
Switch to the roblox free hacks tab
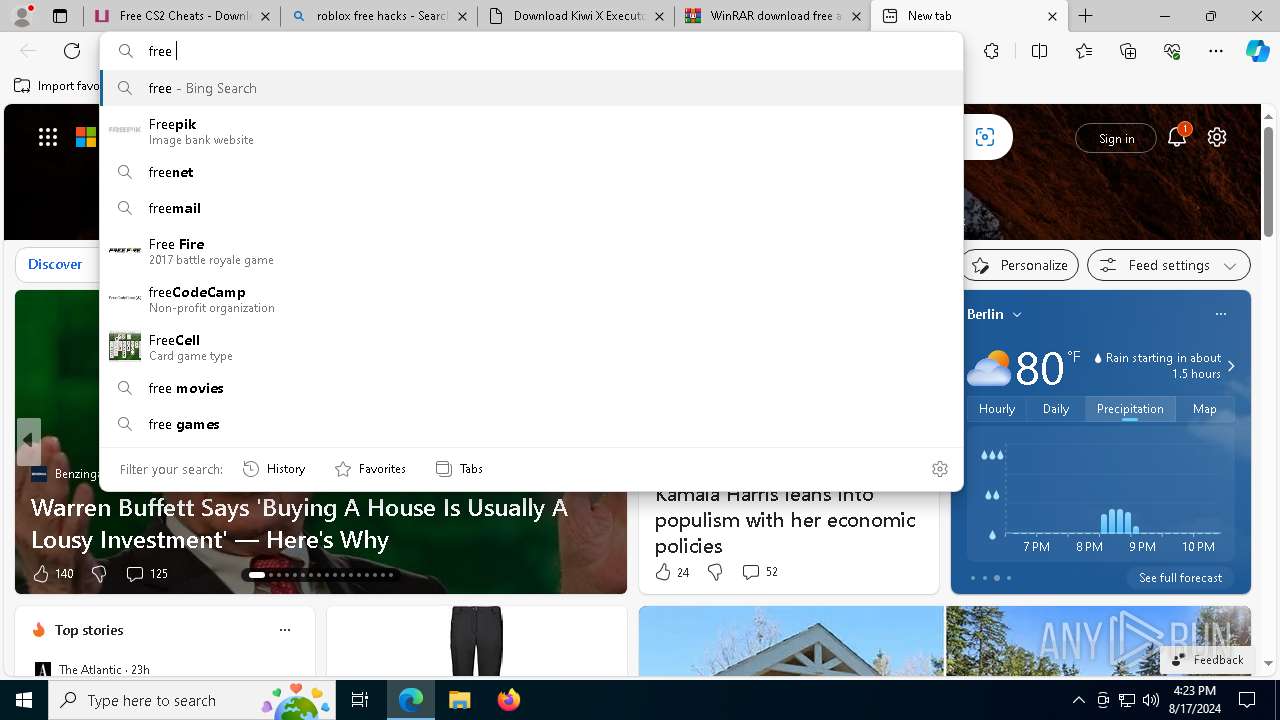378,16
